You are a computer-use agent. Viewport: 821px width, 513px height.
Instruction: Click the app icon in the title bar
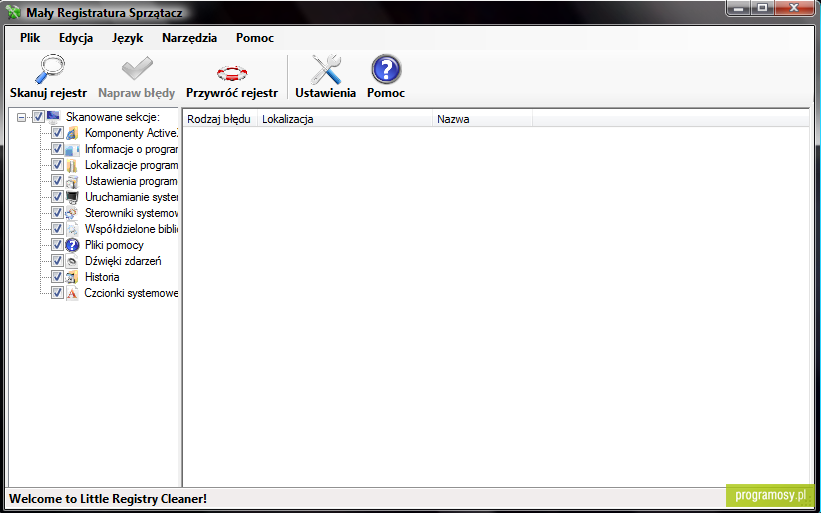point(13,12)
